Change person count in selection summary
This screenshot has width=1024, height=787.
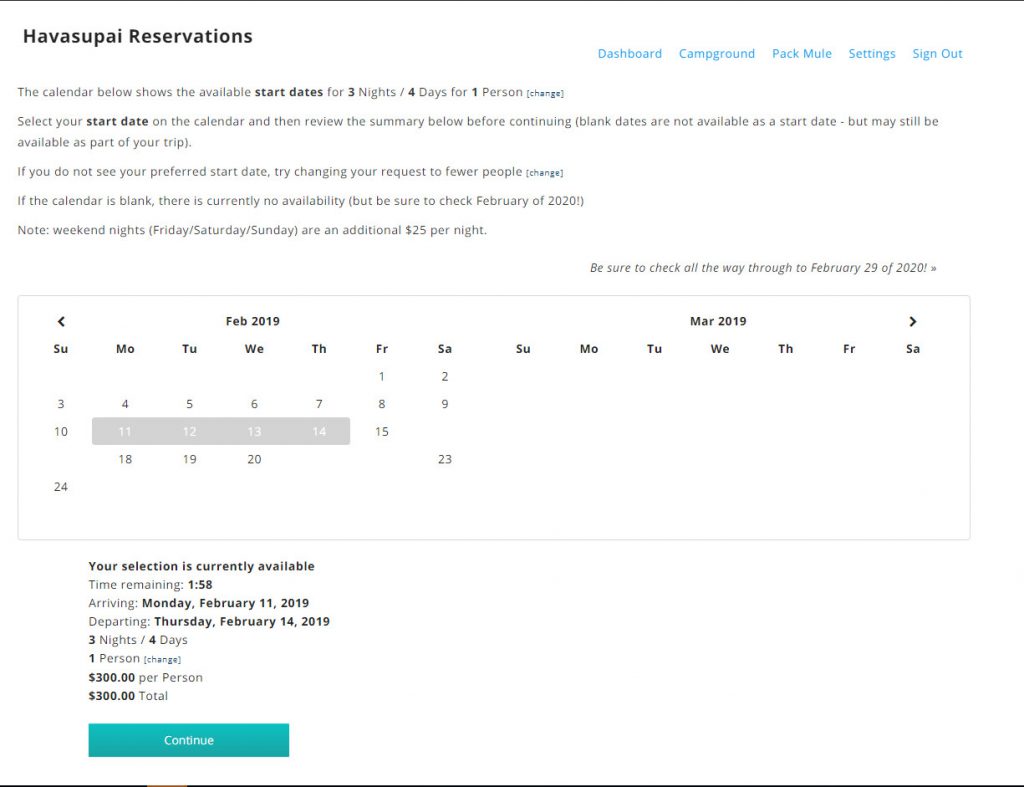[x=162, y=660]
